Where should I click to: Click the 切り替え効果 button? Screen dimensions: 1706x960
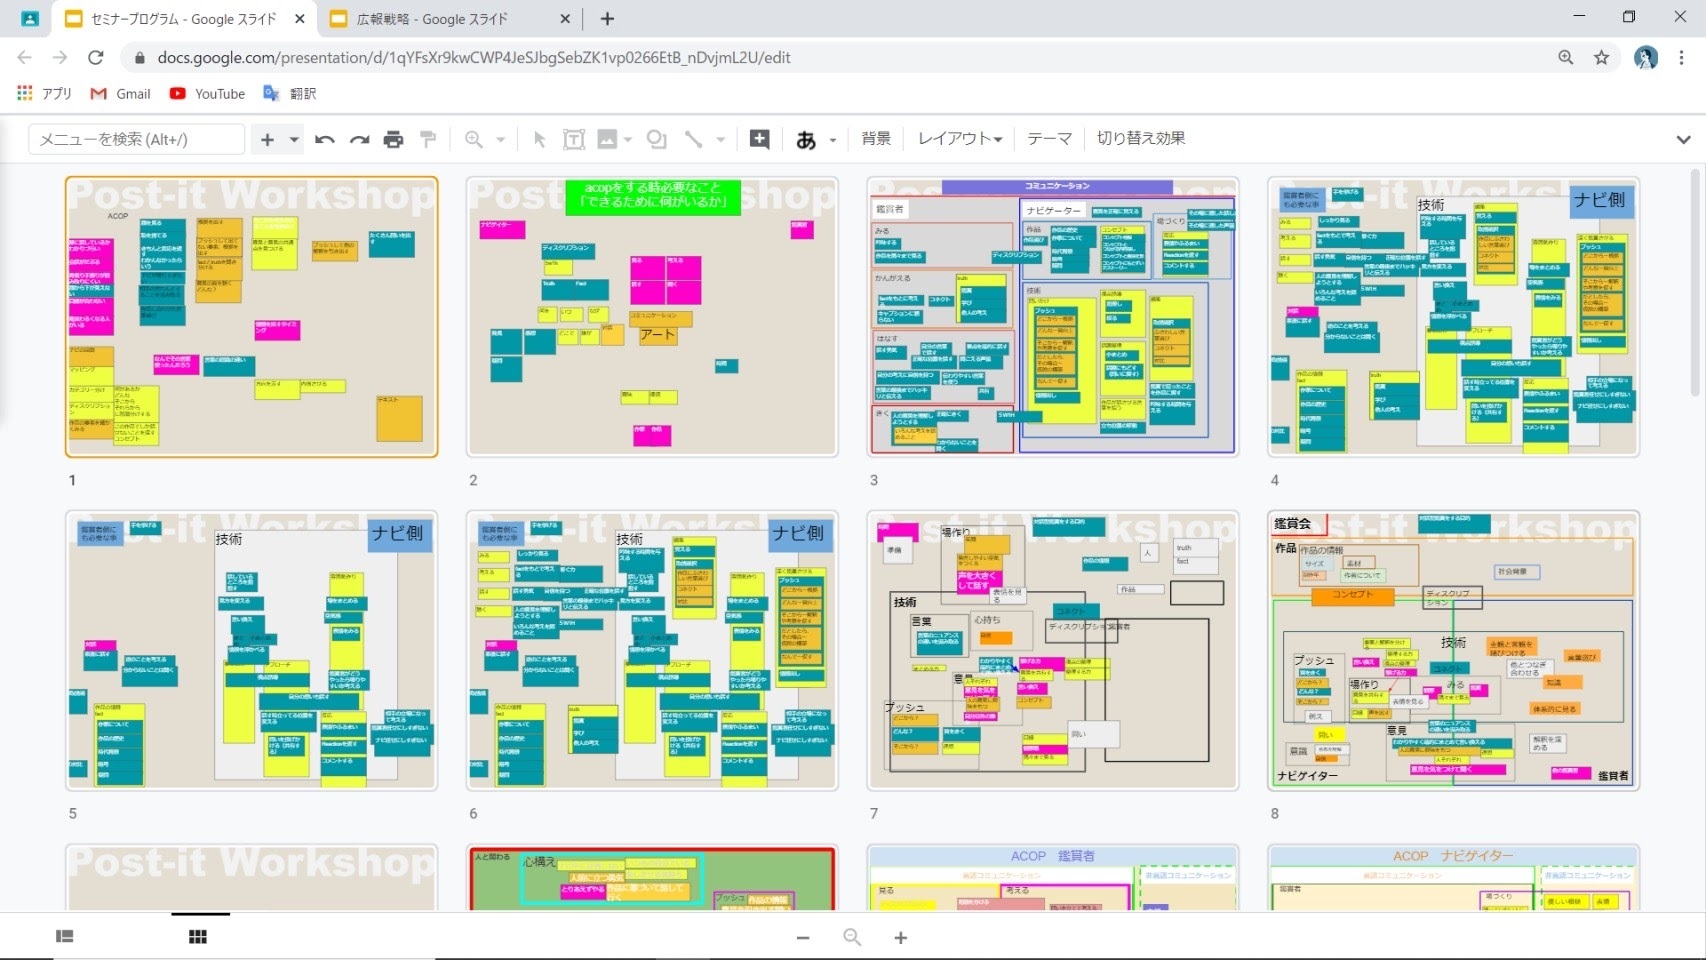(1141, 138)
